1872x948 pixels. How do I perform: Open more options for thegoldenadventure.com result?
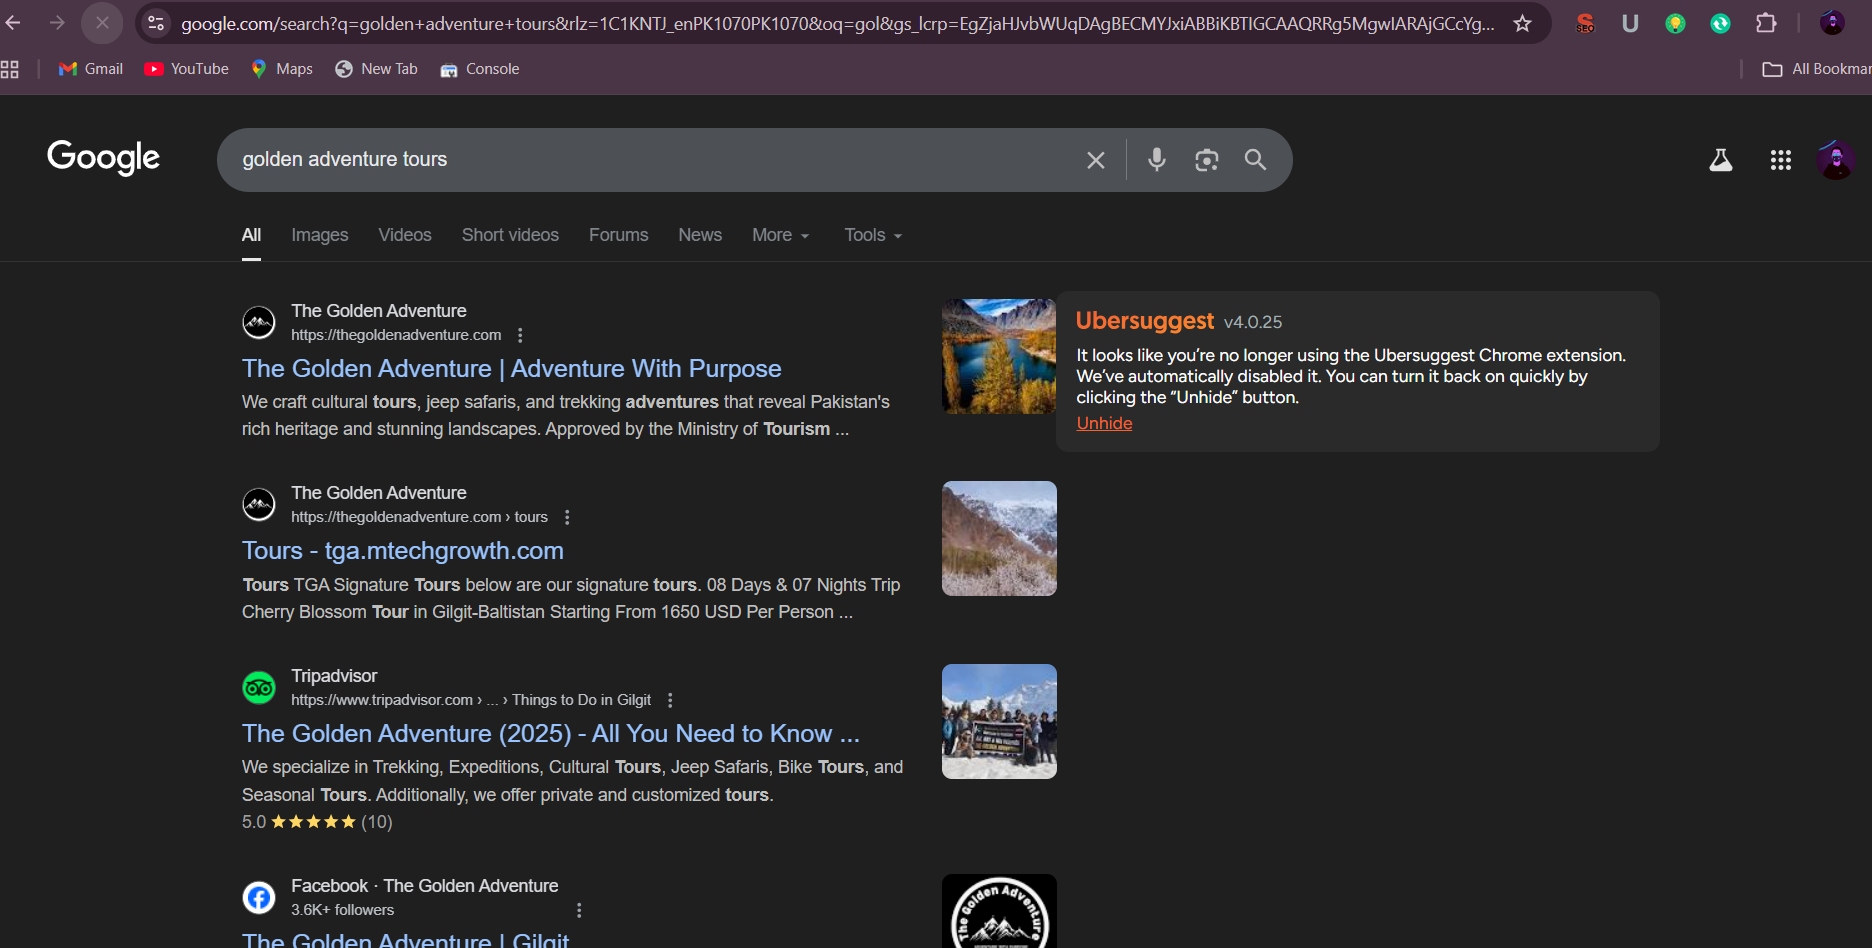point(520,335)
